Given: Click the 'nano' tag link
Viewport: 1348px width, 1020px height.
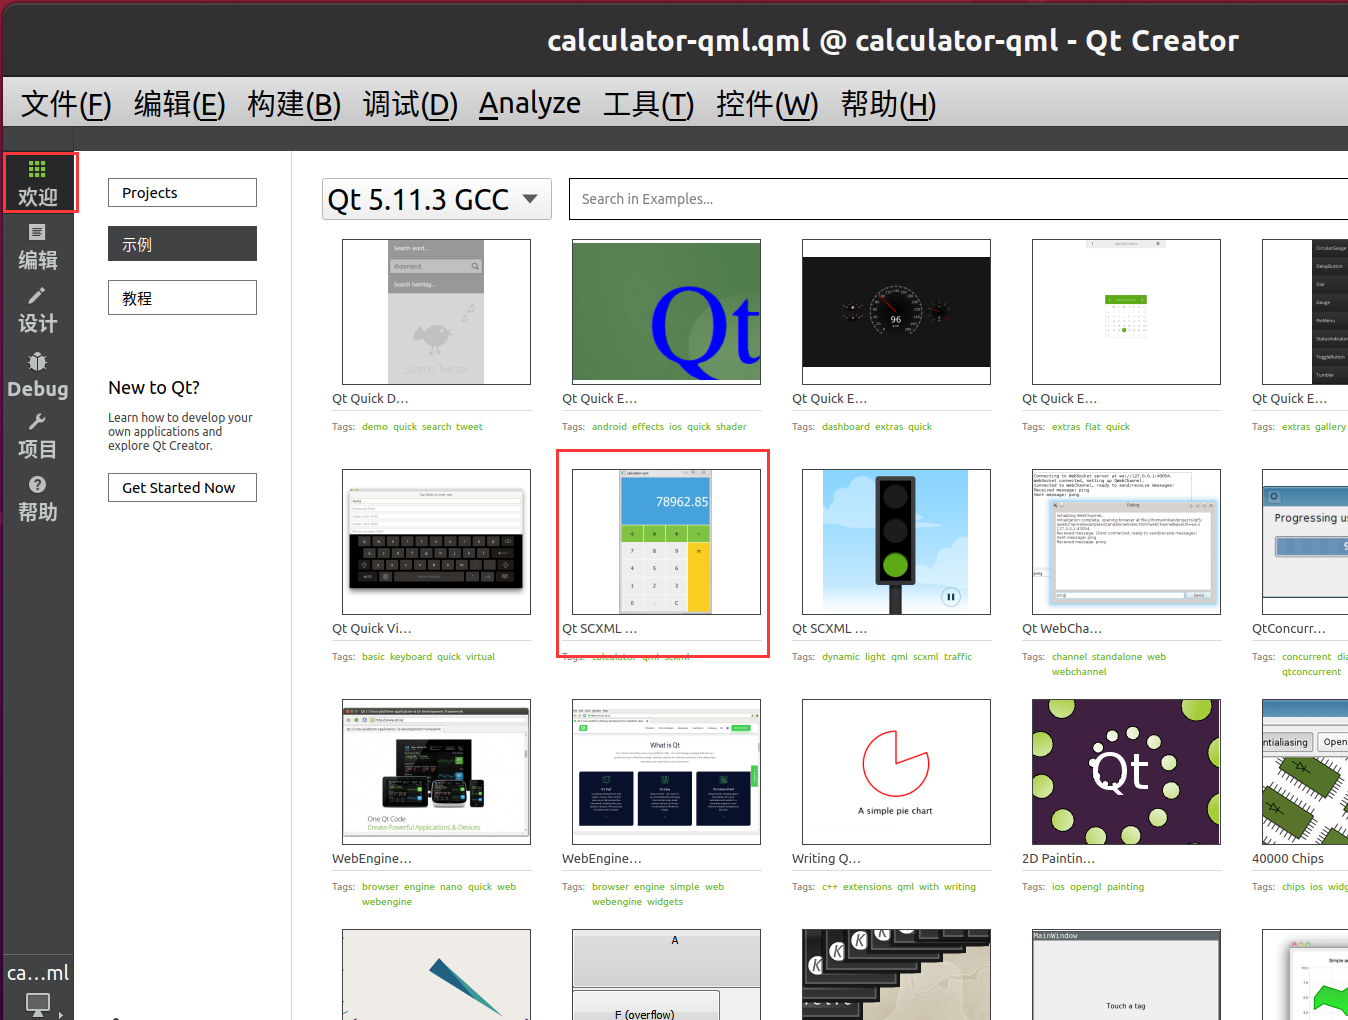Looking at the screenshot, I should point(451,887).
